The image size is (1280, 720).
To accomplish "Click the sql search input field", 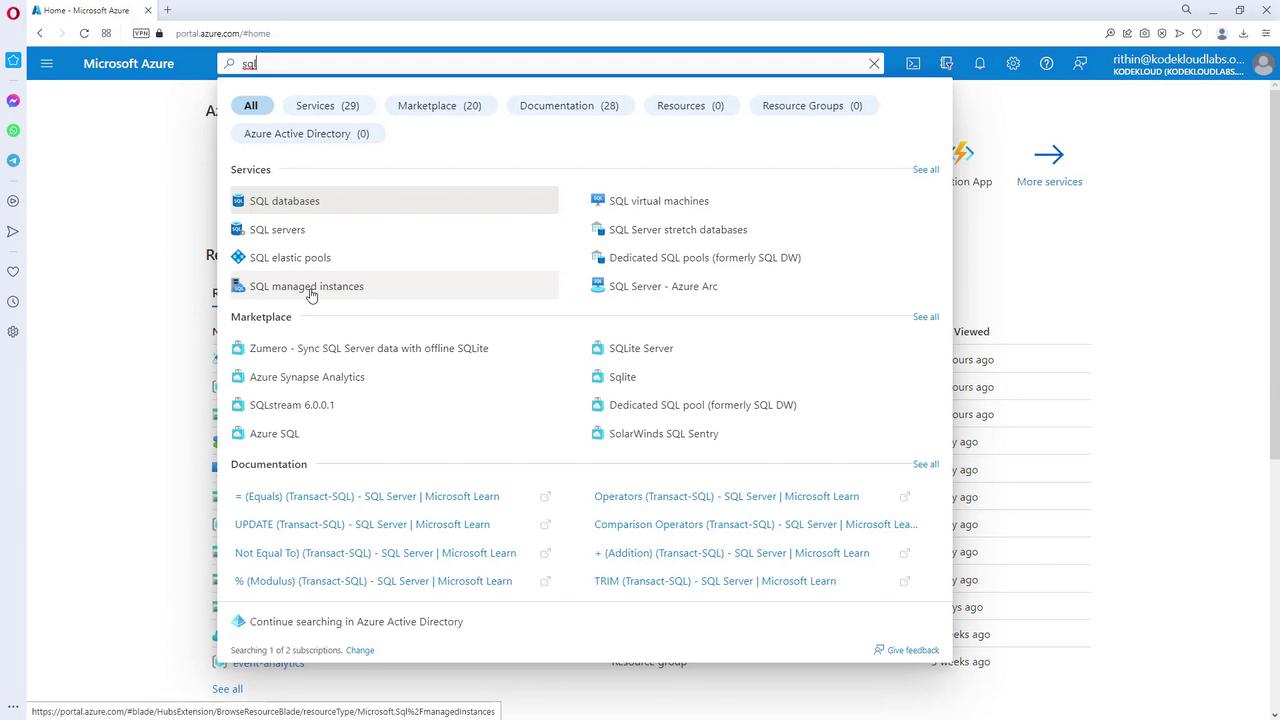I will coord(550,63).
